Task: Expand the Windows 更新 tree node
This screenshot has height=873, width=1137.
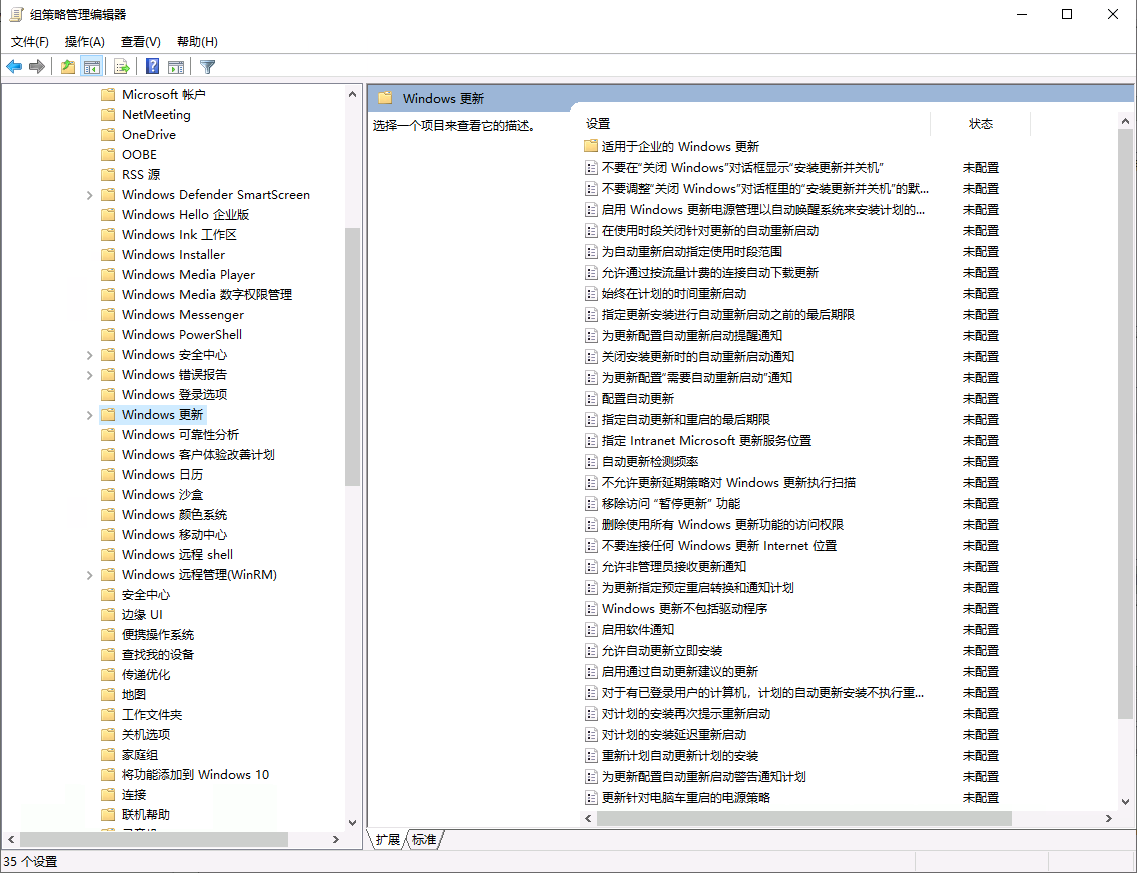Action: pos(89,415)
